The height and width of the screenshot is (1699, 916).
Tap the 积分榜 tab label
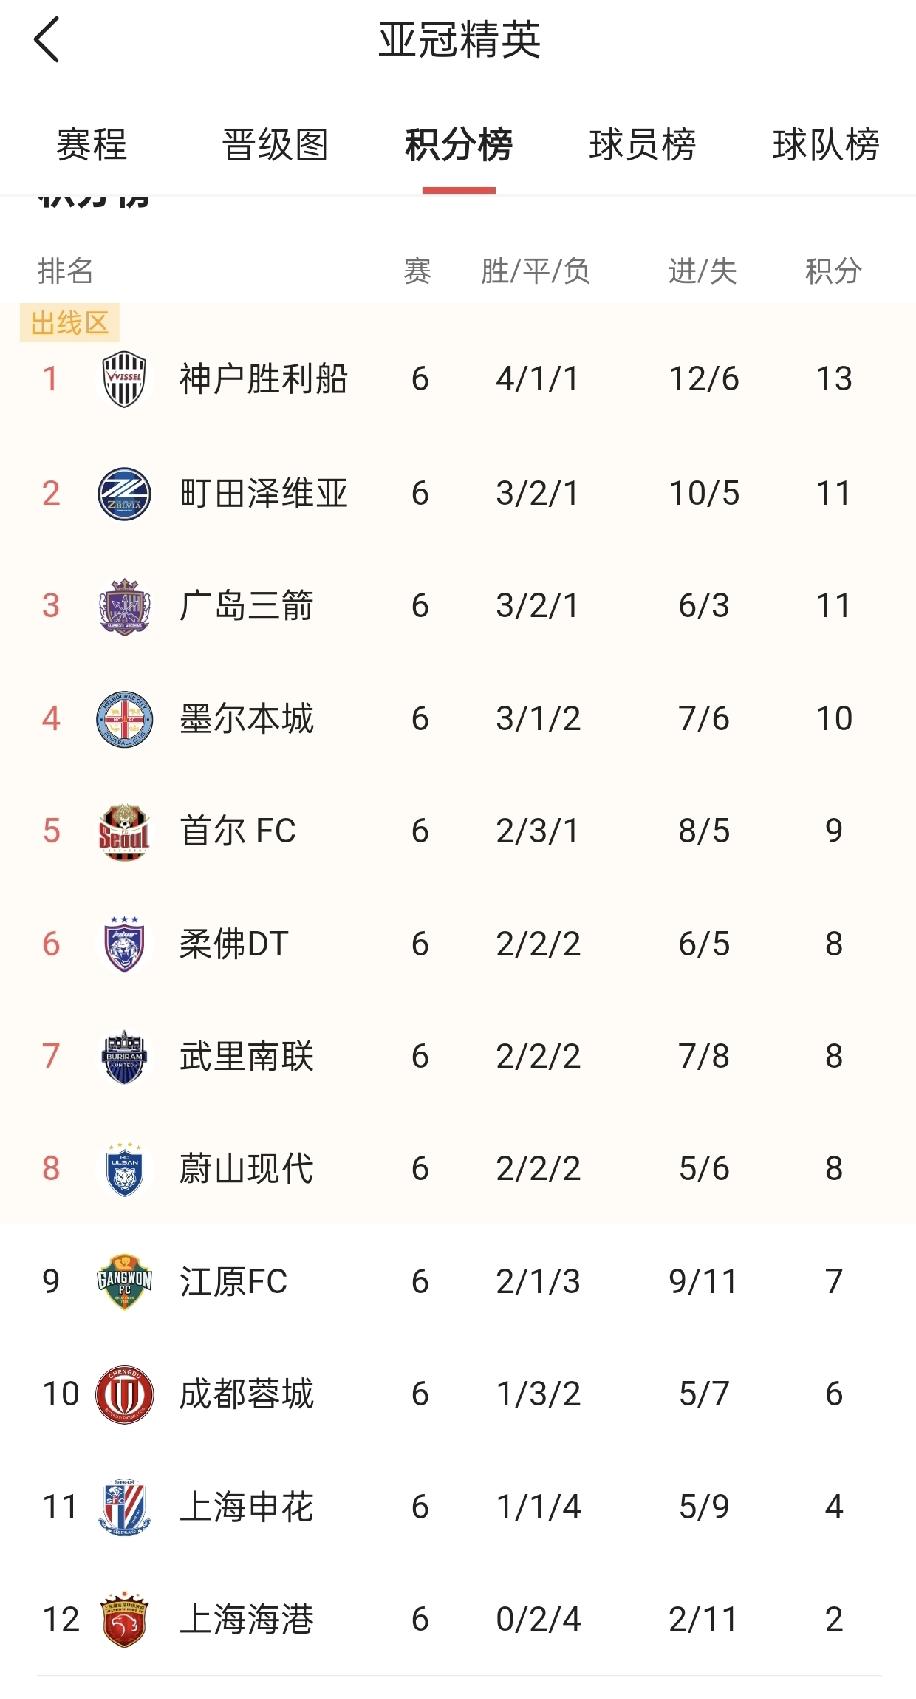click(459, 145)
